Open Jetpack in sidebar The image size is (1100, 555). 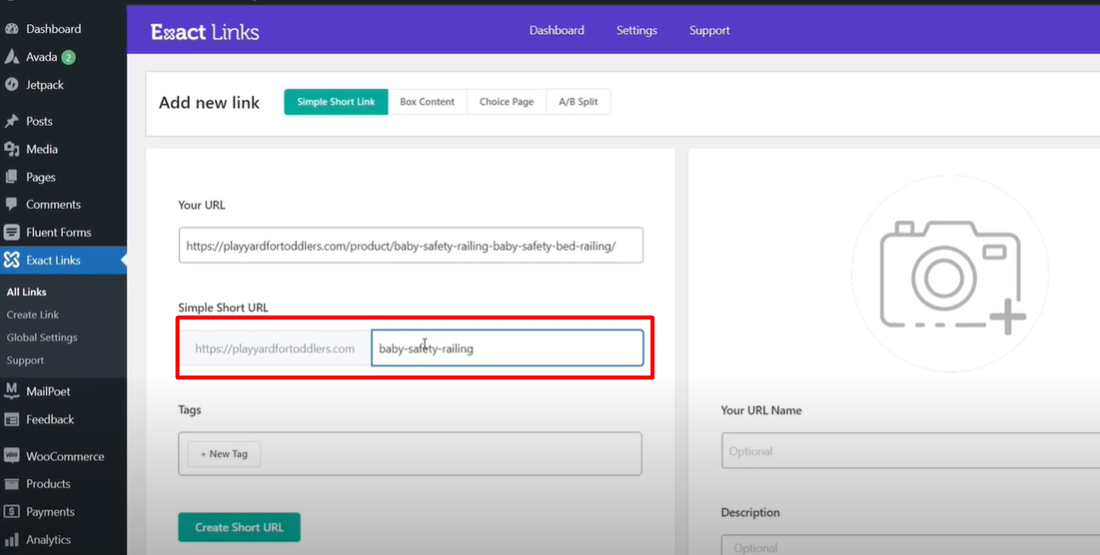[45, 85]
